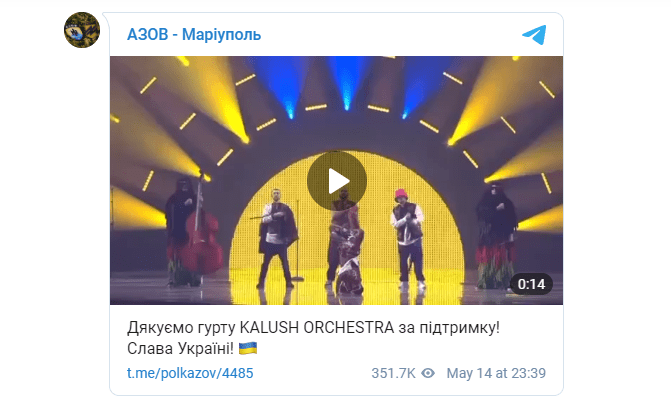Viewport: 671px width, 405px height.
Task: Click the 0:14 video duration badge
Action: click(531, 284)
